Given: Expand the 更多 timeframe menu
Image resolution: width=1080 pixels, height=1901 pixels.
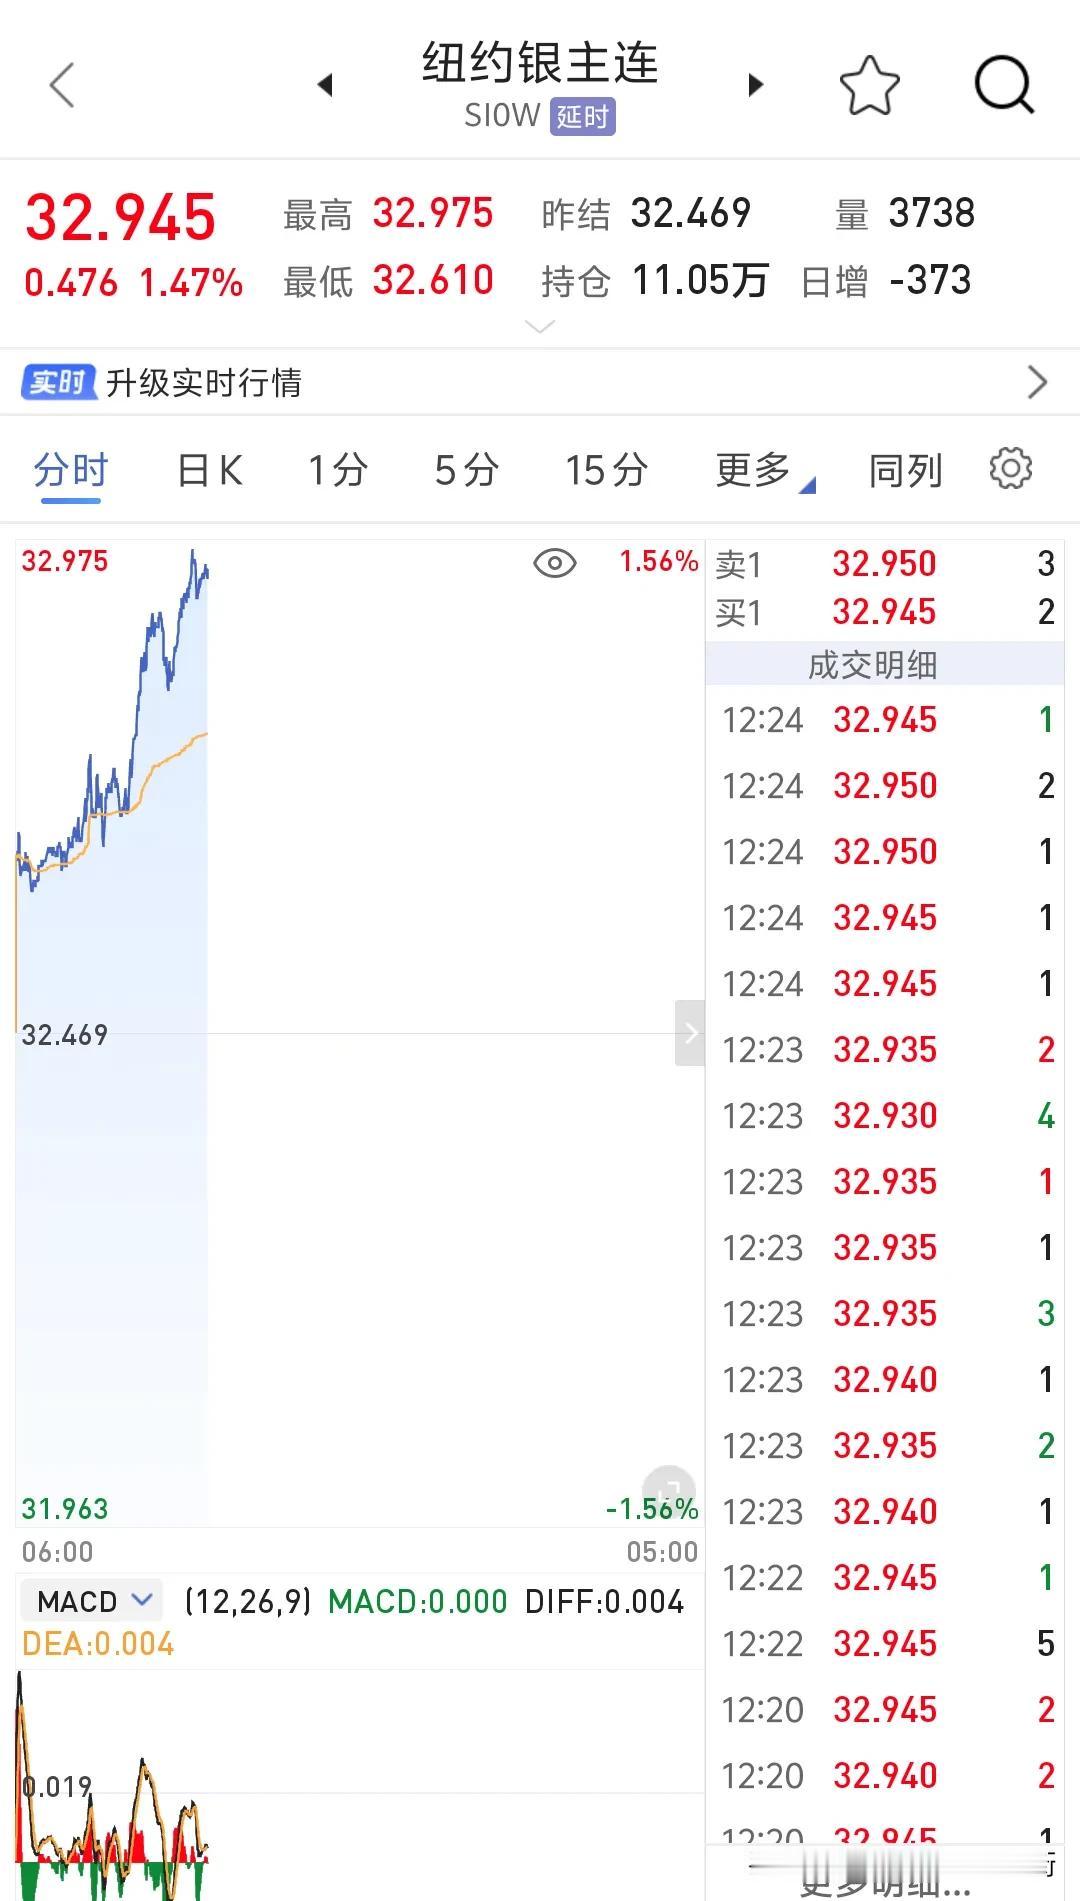Looking at the screenshot, I should point(764,470).
